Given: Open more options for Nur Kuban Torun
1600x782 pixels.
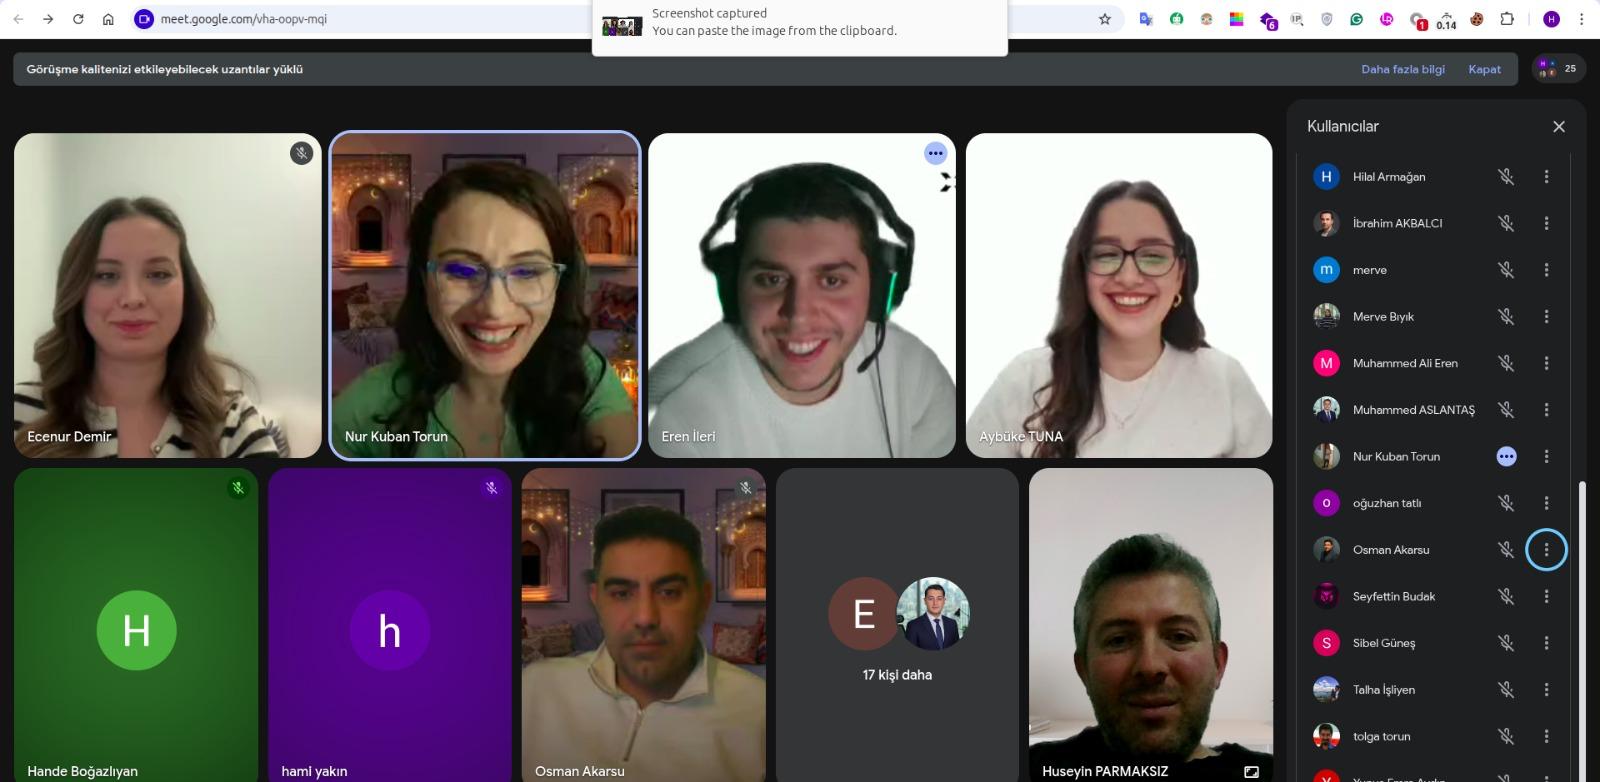Looking at the screenshot, I should (1546, 457).
